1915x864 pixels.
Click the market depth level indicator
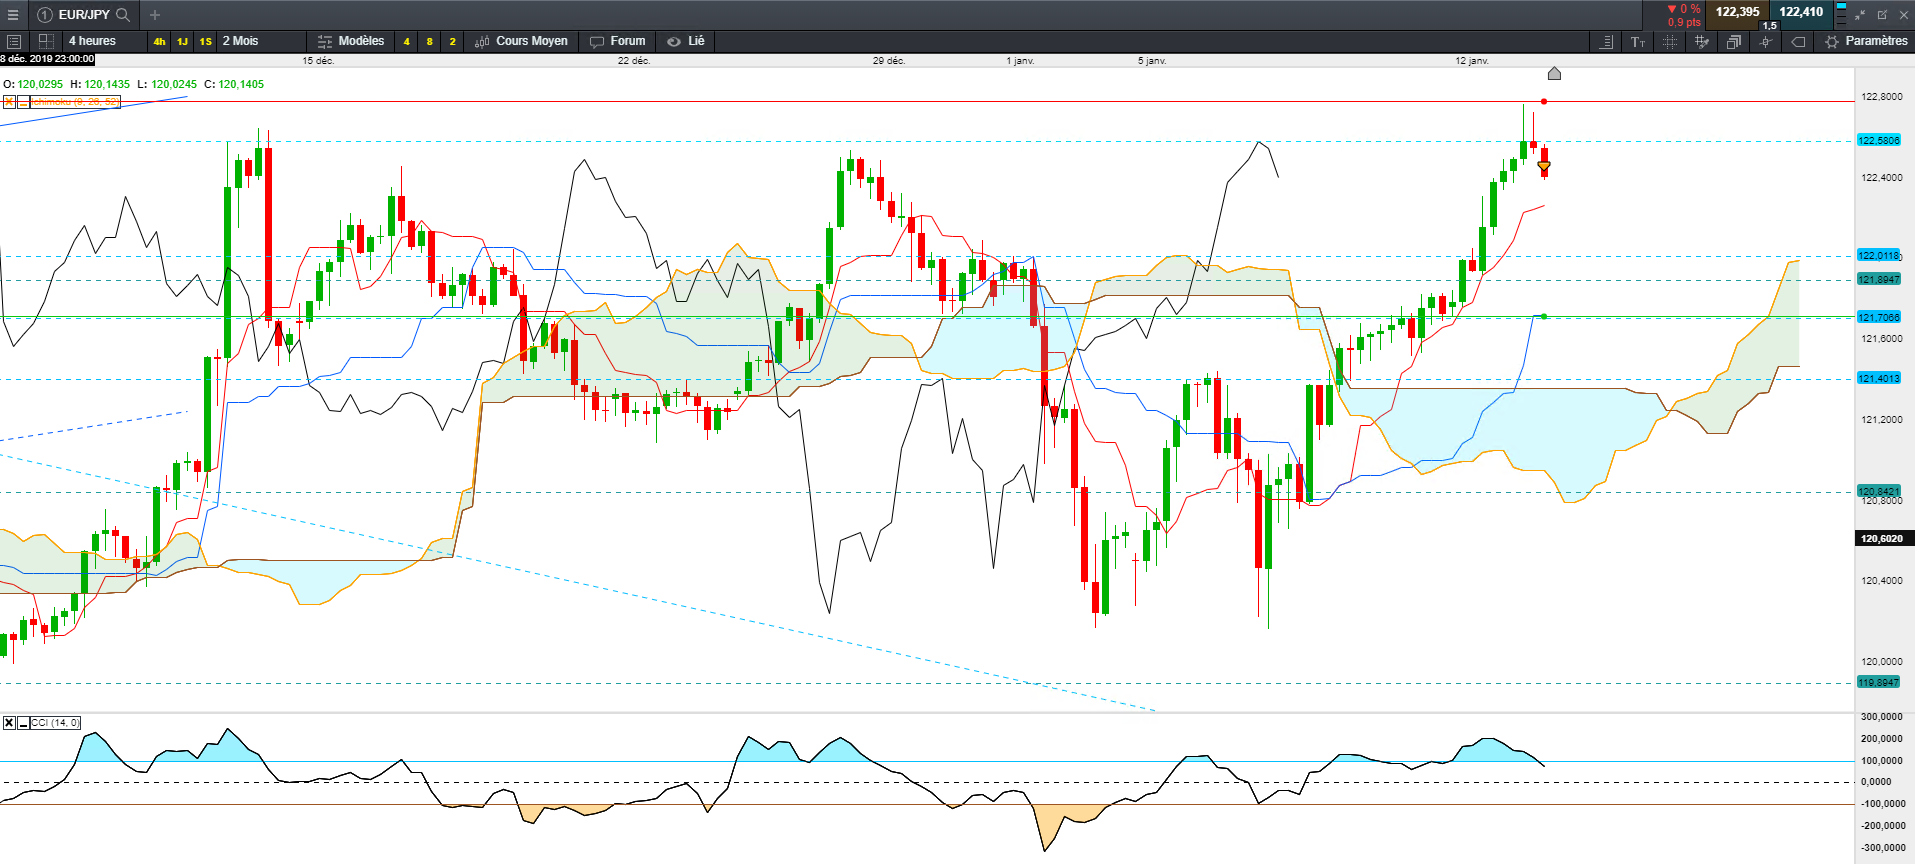pyautogui.click(x=1841, y=12)
